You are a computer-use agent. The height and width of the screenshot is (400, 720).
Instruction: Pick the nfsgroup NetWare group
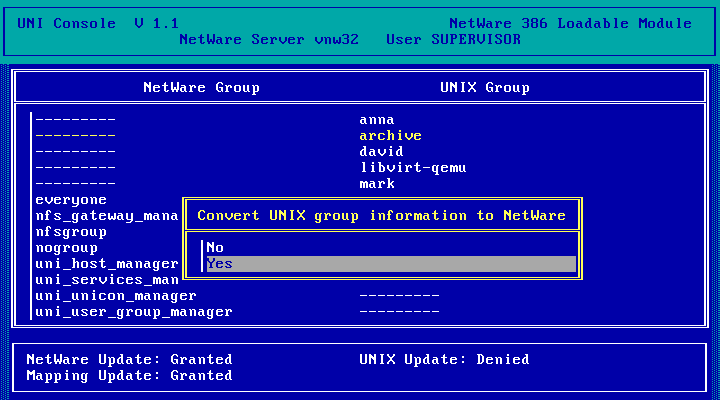(x=71, y=232)
